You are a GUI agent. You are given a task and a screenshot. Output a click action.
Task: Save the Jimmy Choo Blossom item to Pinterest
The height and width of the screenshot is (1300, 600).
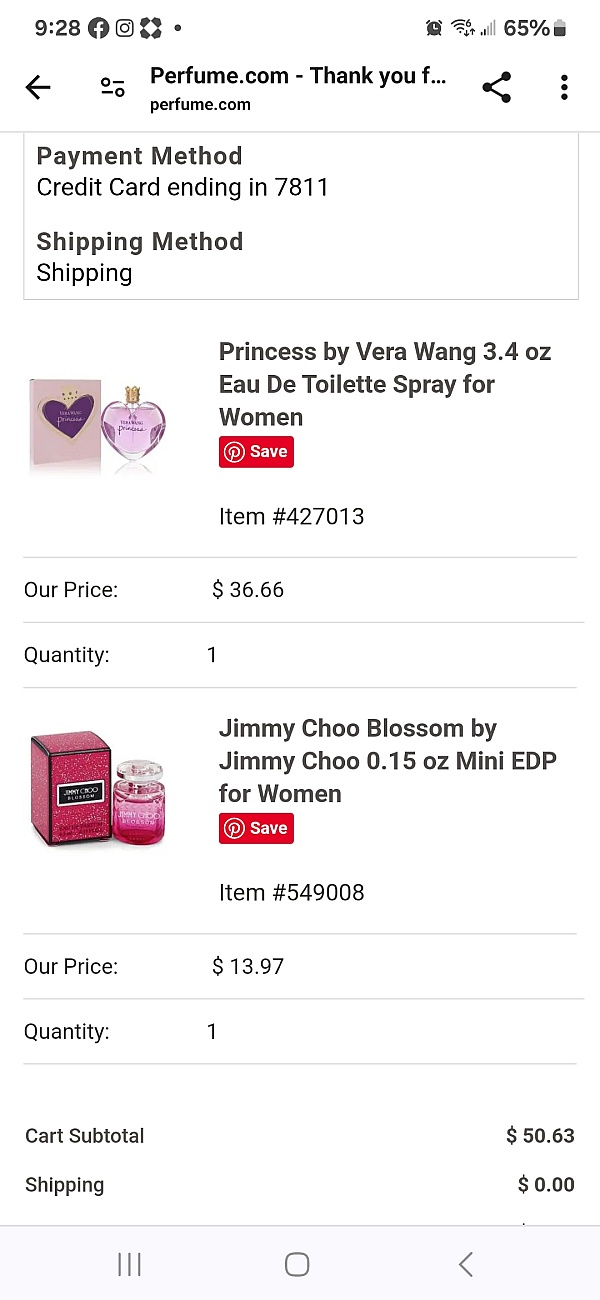(256, 828)
